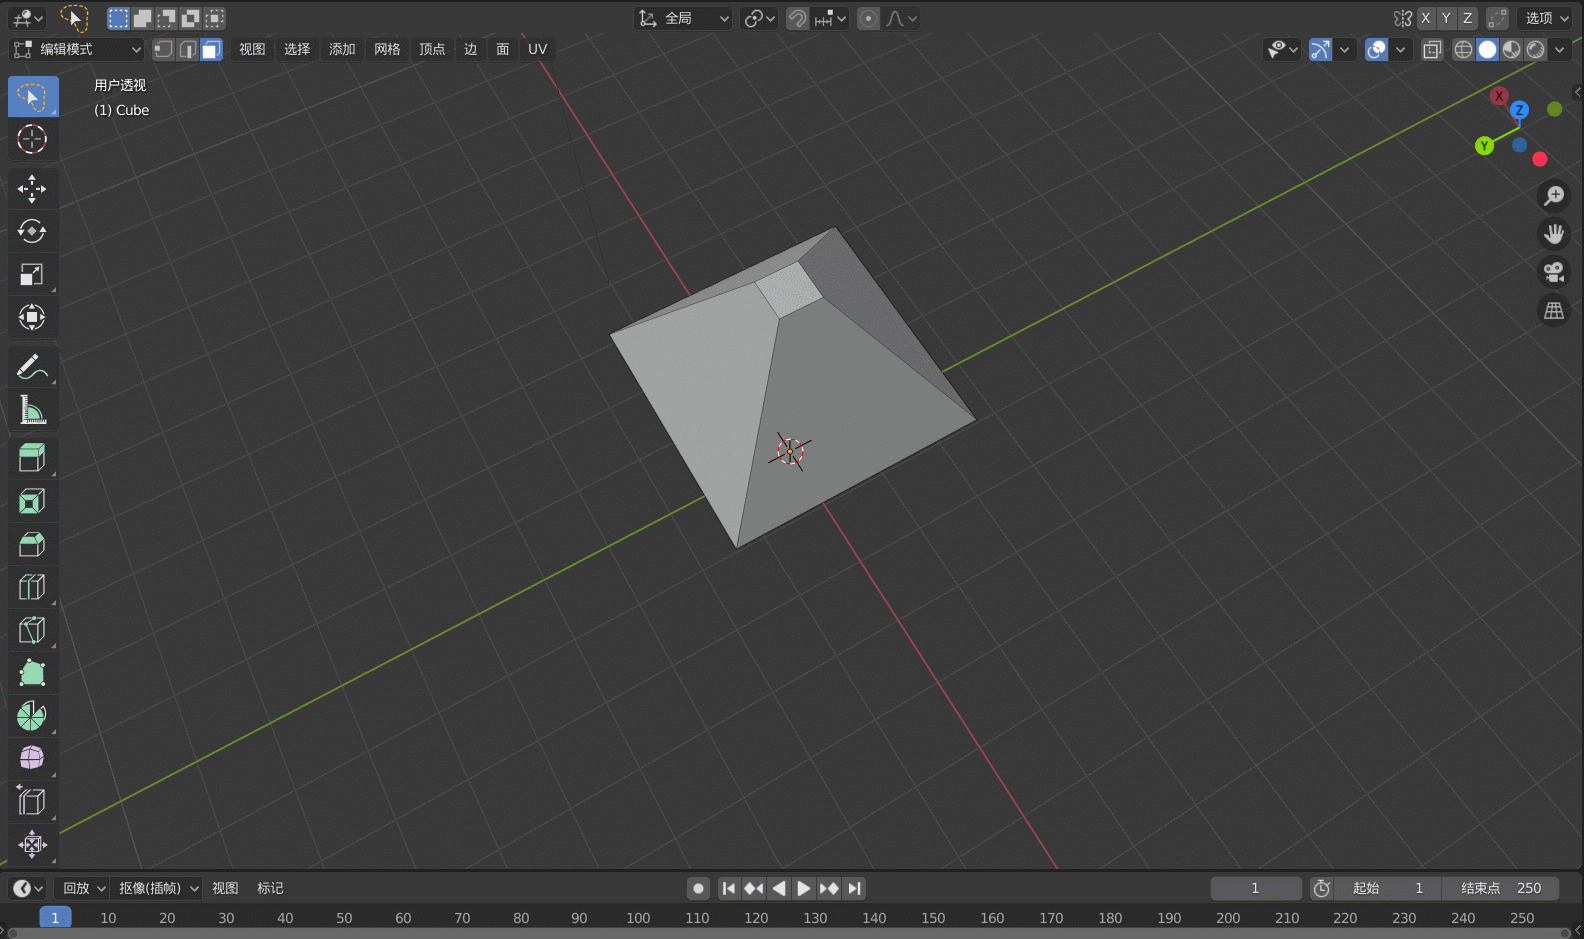Select the Annotate tool
This screenshot has height=939, width=1584.
pyautogui.click(x=33, y=367)
